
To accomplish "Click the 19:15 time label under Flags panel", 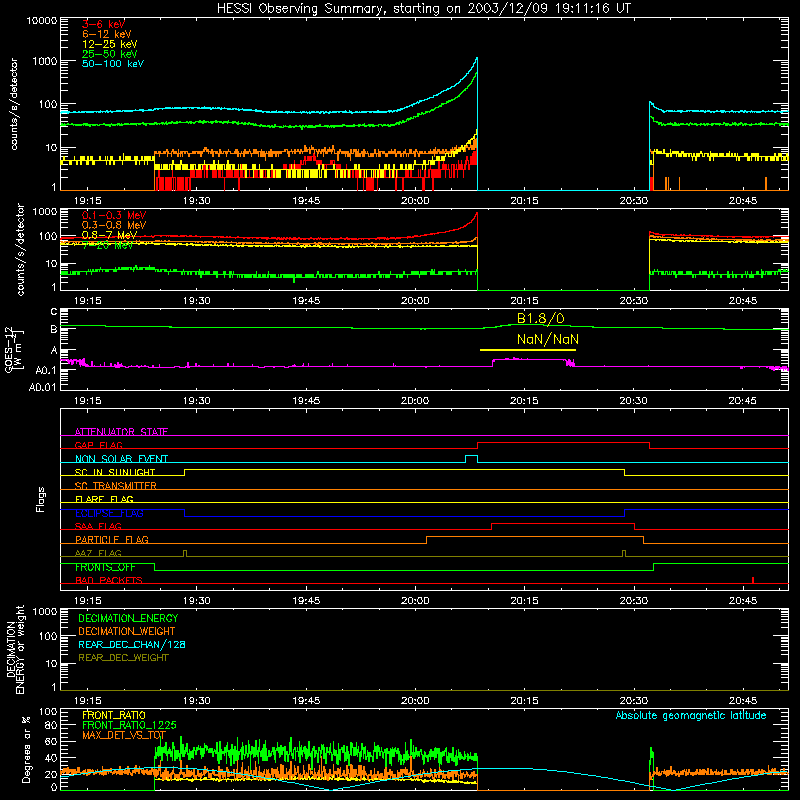I will 87,601.
